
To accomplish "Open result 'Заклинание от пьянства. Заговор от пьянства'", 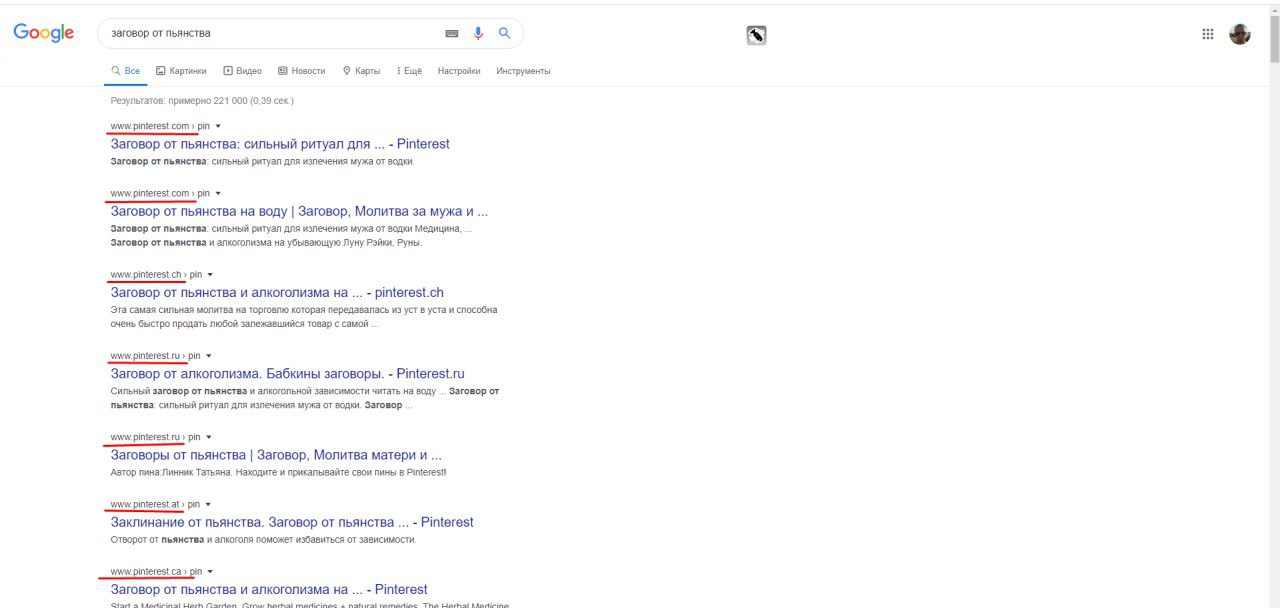I will pos(292,522).
